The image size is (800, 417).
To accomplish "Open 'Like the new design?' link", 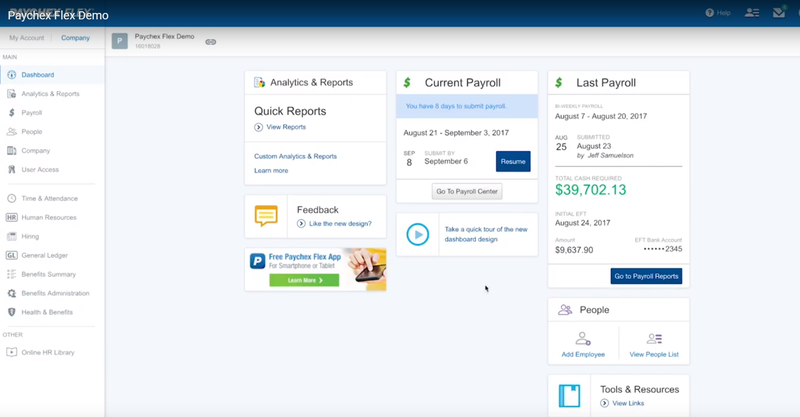I will pos(340,224).
